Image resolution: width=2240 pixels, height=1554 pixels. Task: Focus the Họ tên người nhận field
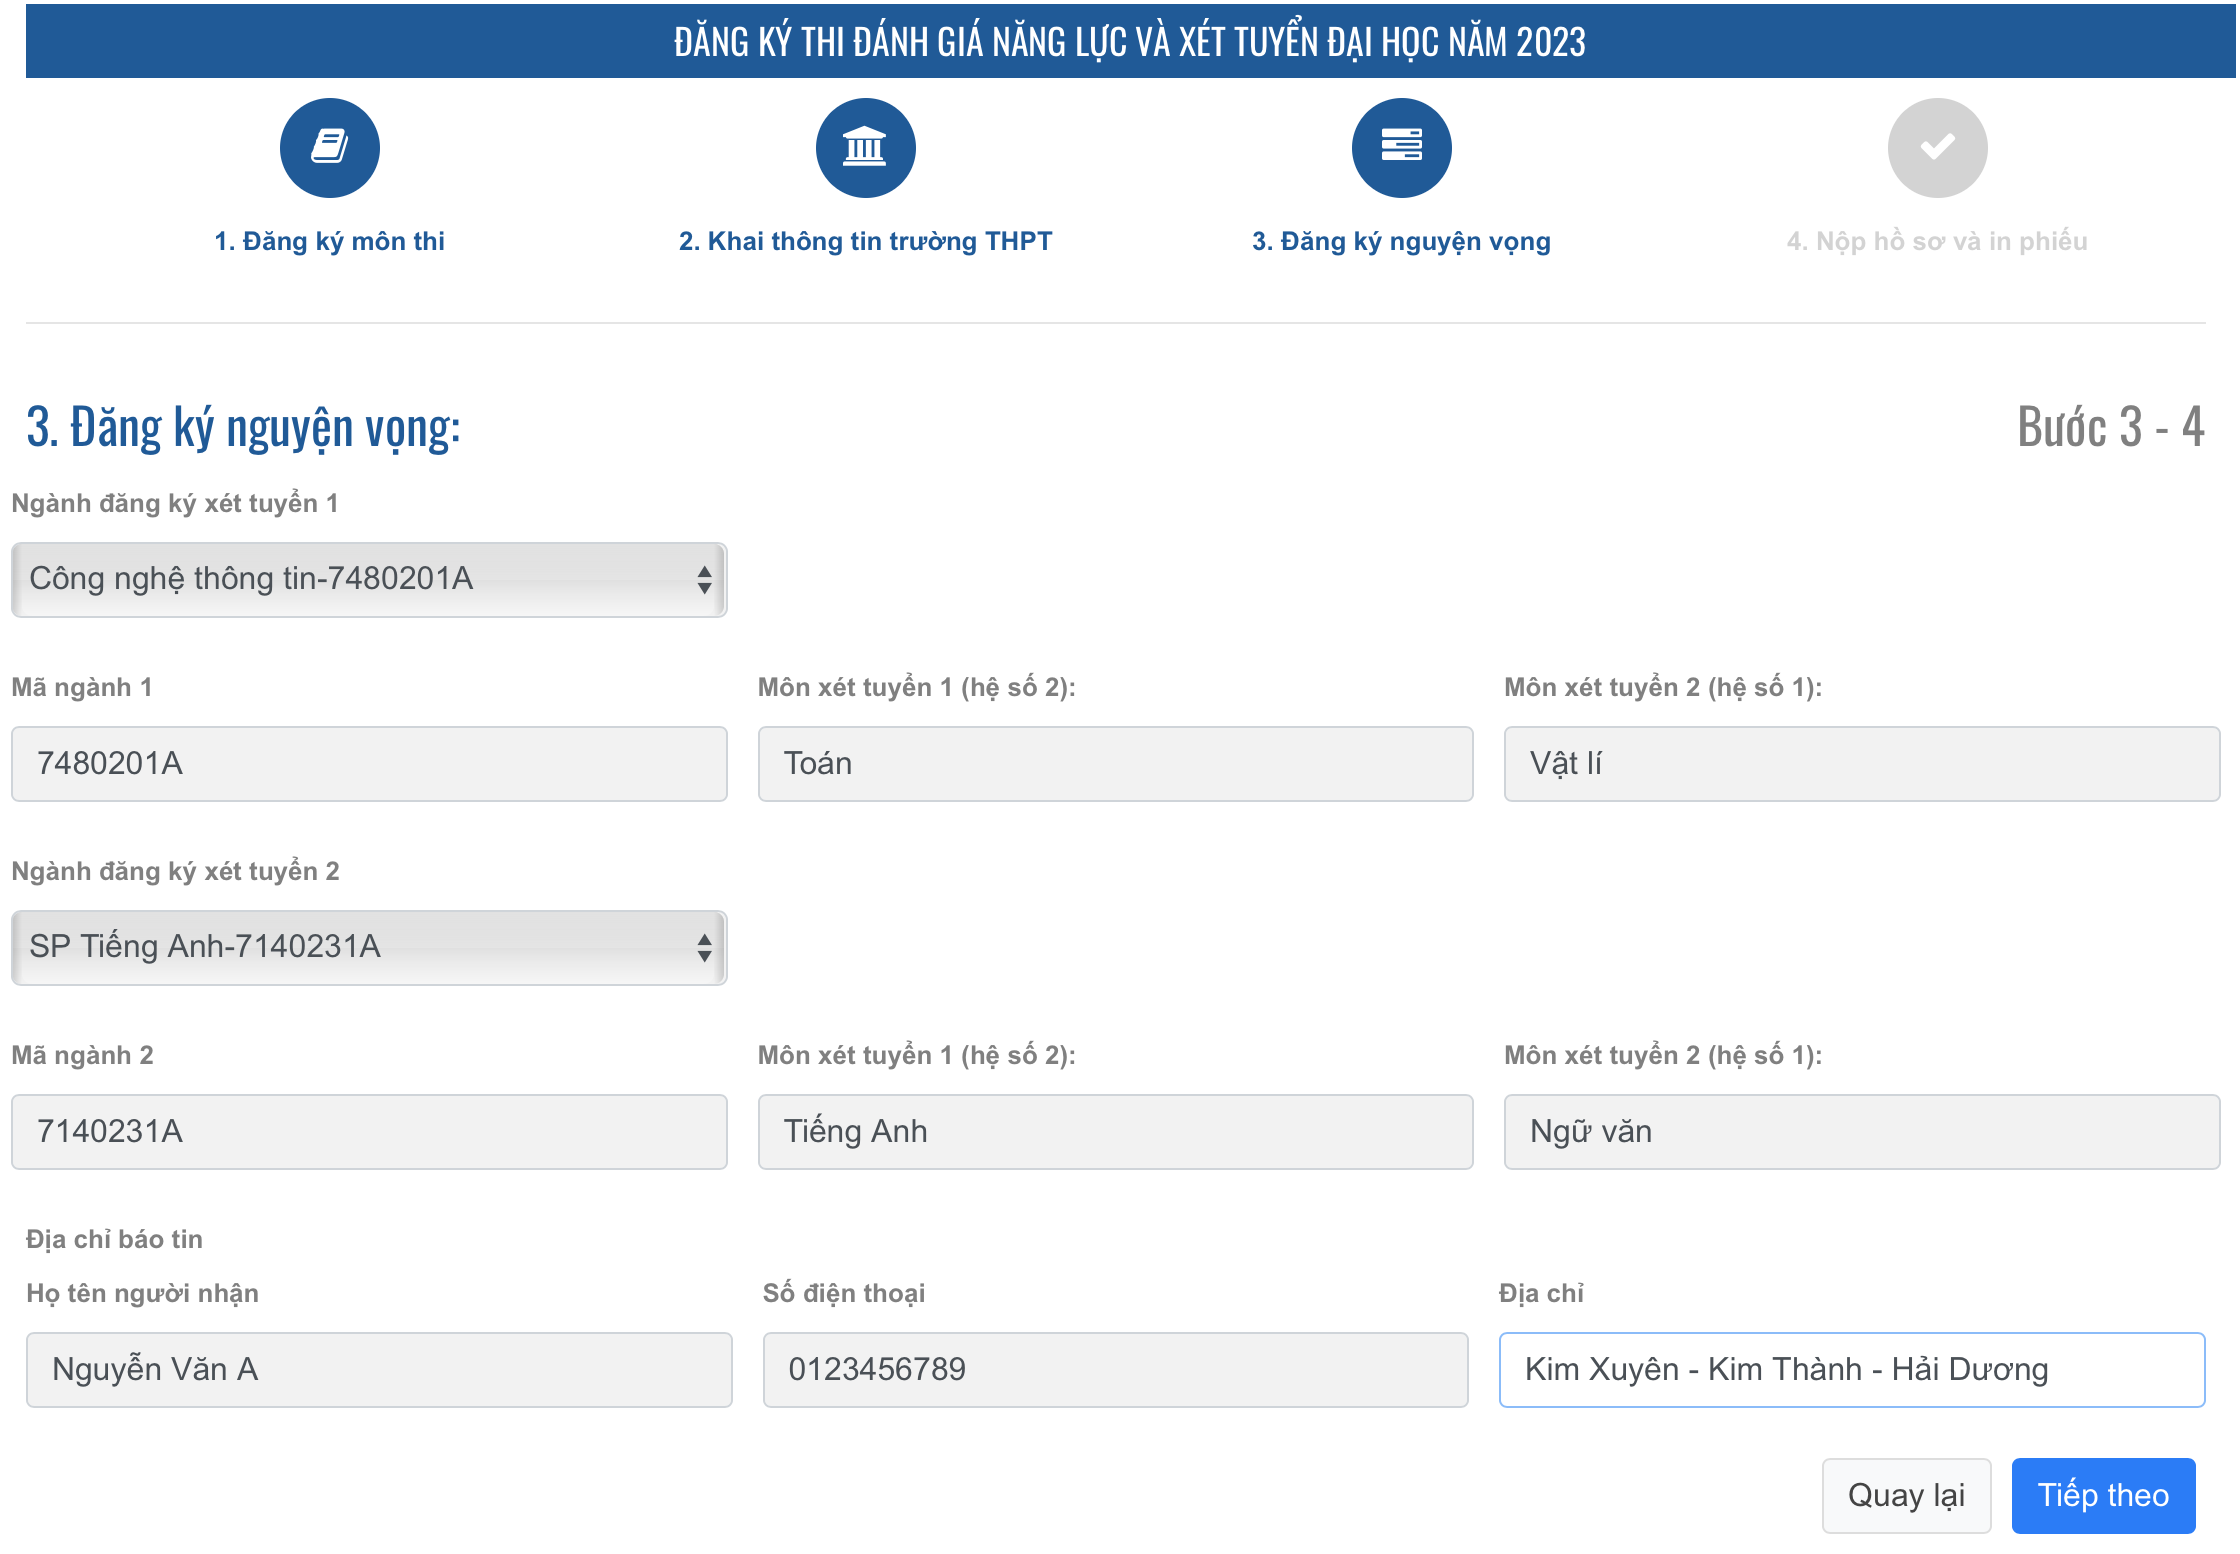(379, 1369)
